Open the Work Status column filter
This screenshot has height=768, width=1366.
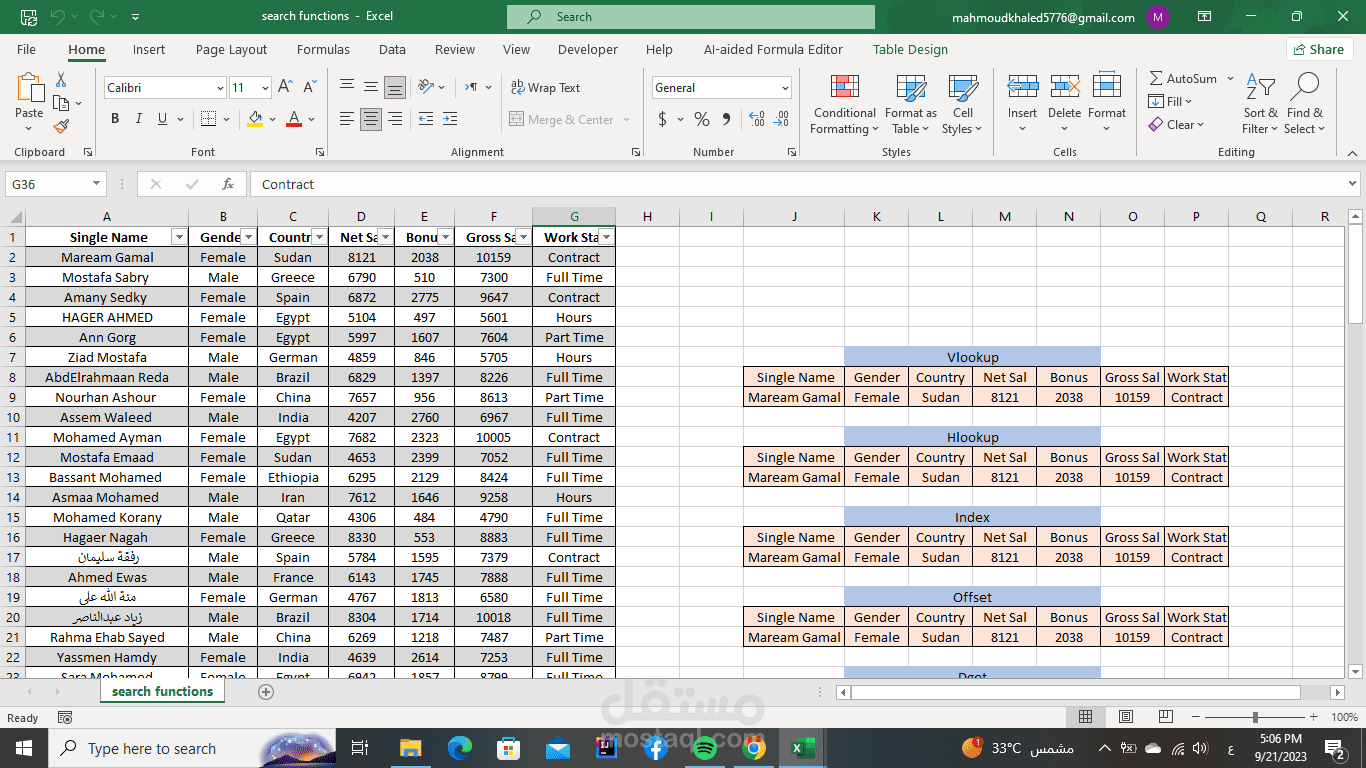[606, 237]
